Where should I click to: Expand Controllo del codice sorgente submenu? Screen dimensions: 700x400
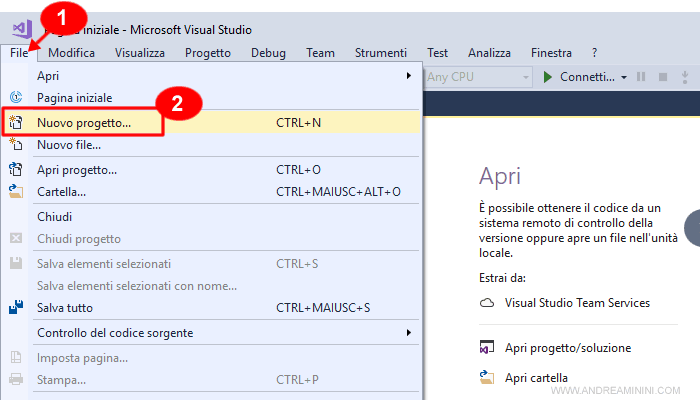408,333
